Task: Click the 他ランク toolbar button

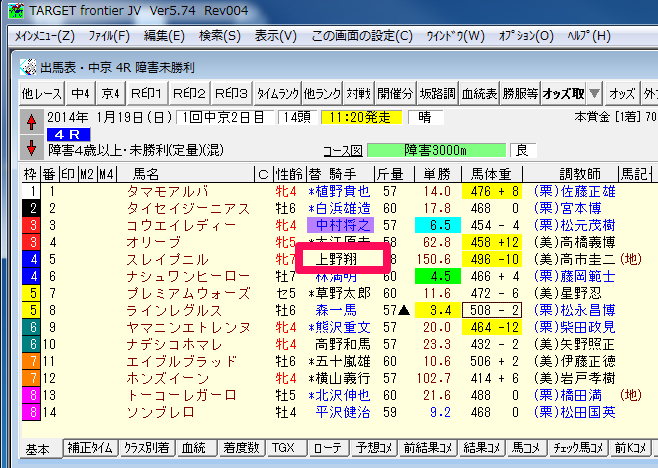Action: tap(322, 93)
